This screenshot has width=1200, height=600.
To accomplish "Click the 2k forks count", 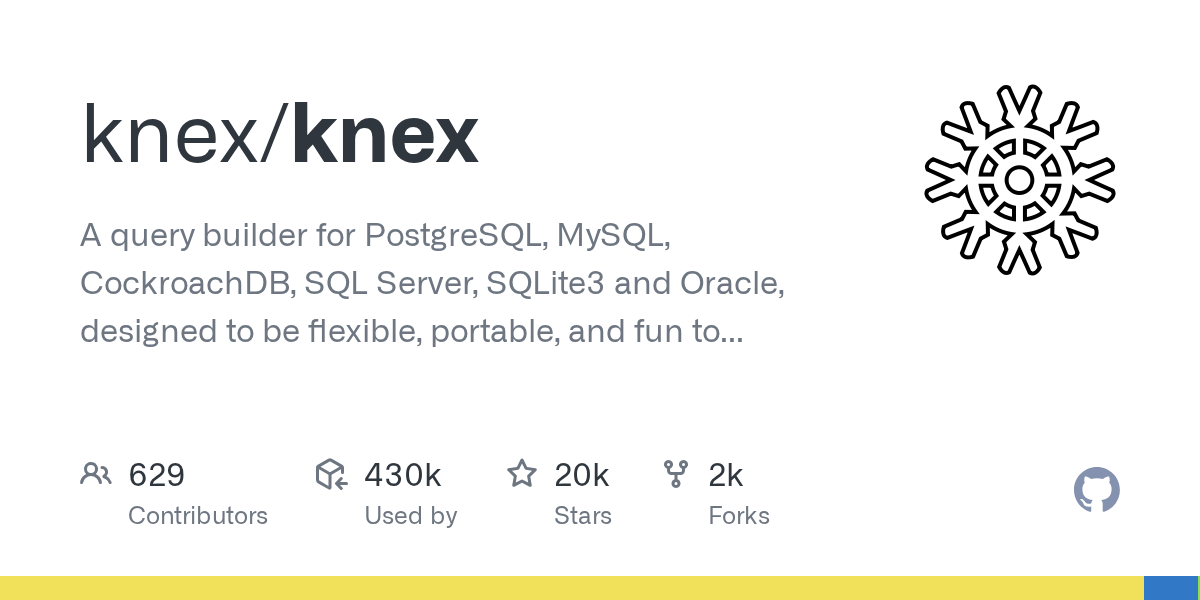I will click(726, 475).
